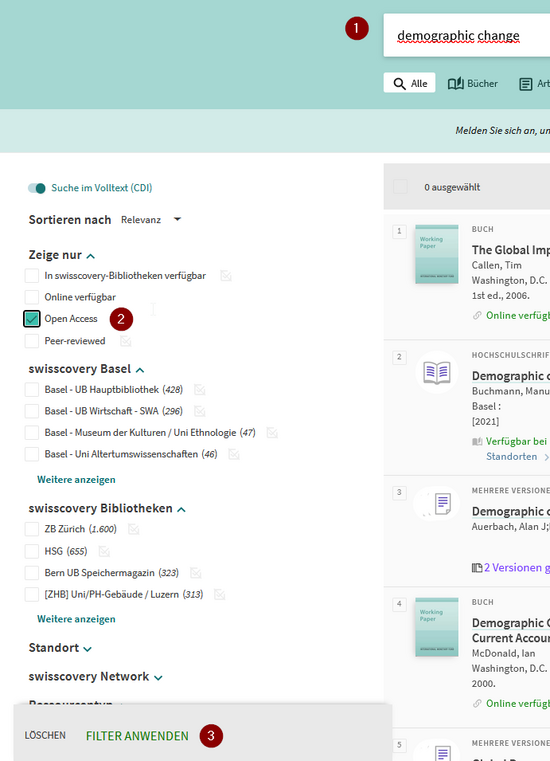Click the LÖSCHEN button
550x761 pixels.
coord(45,735)
